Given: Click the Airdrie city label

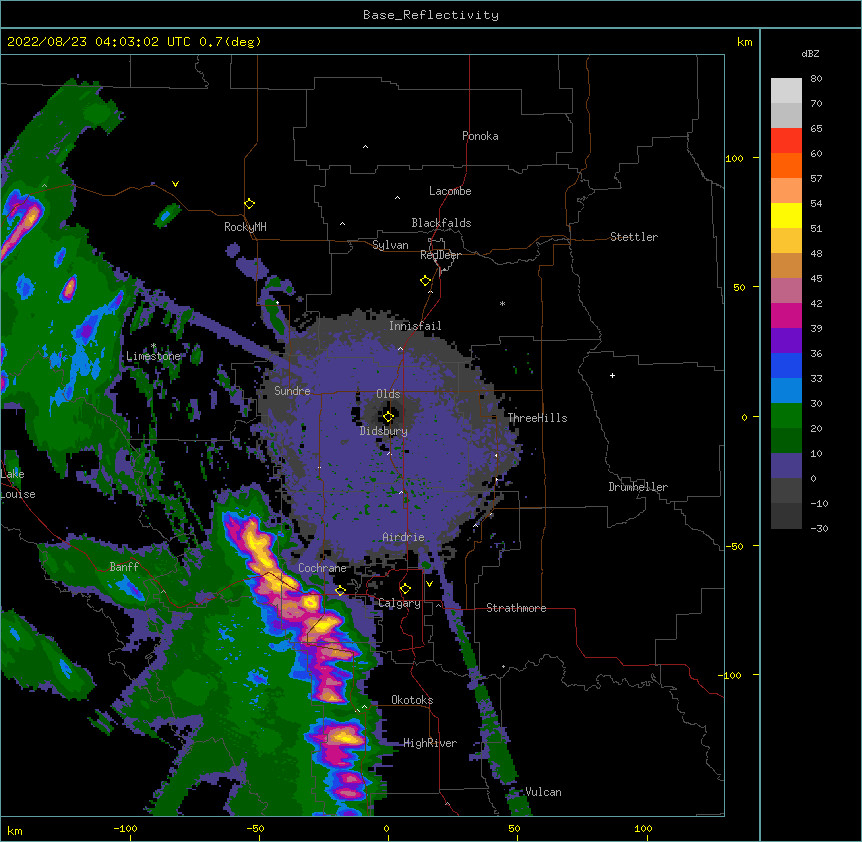Looking at the screenshot, I should pos(403,537).
